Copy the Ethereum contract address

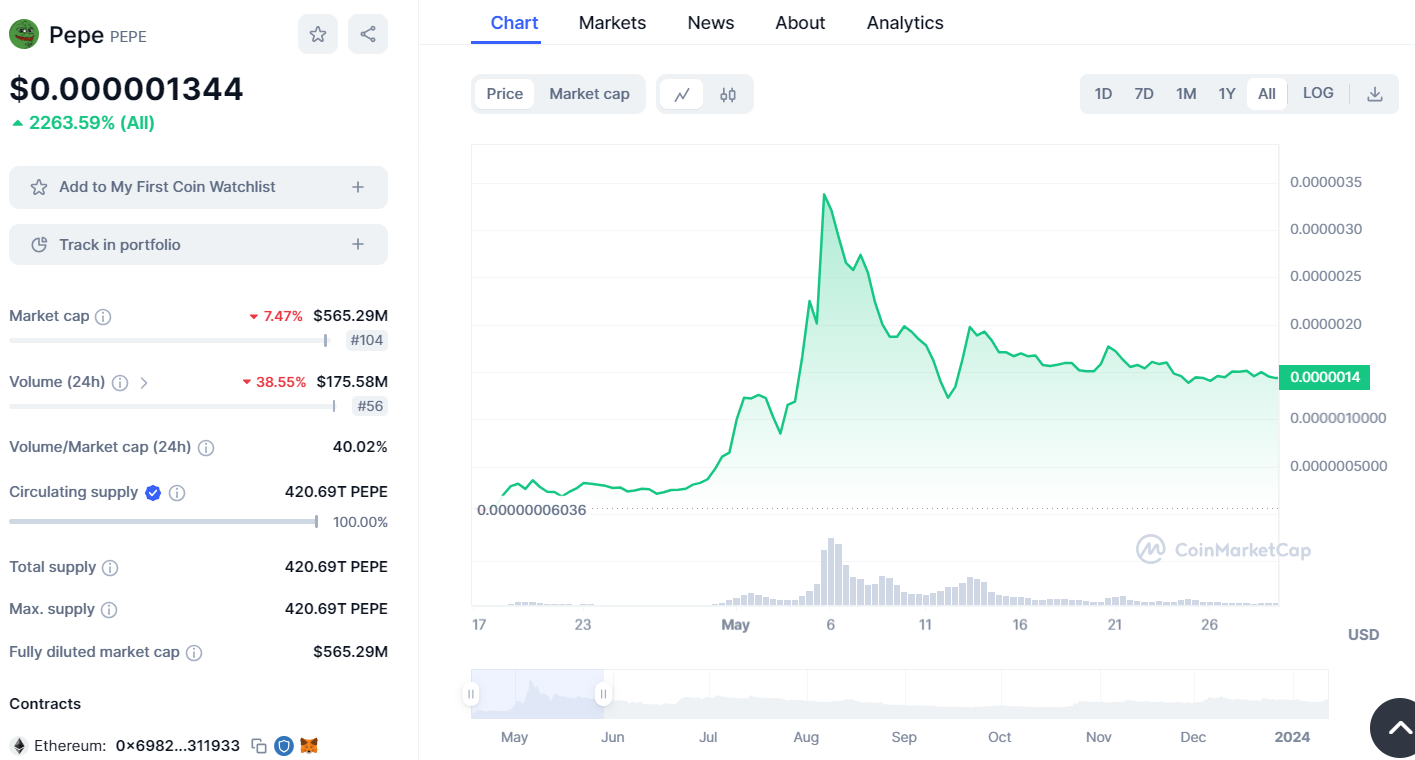click(259, 746)
